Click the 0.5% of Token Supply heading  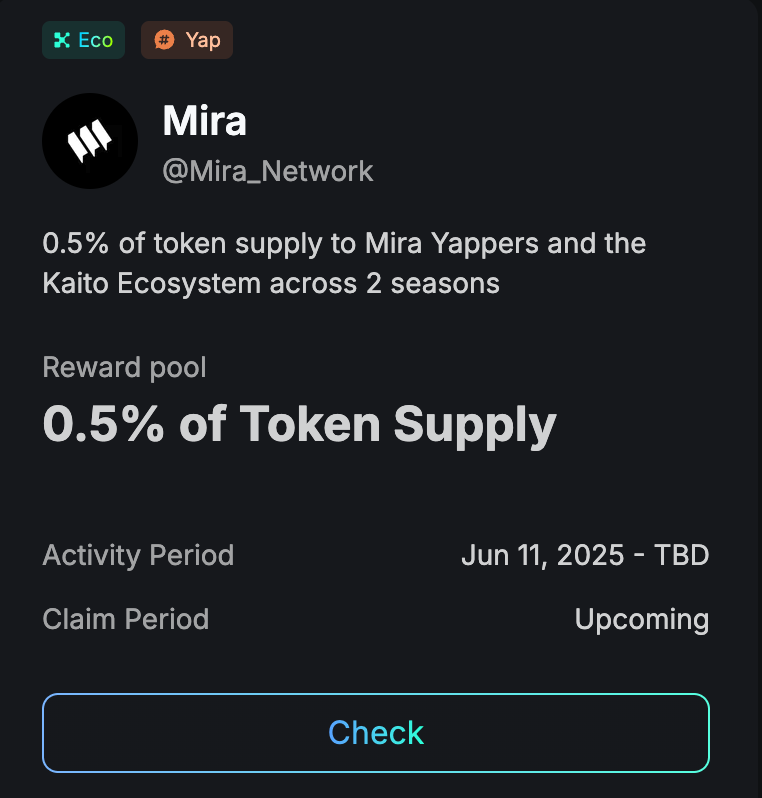(x=299, y=424)
